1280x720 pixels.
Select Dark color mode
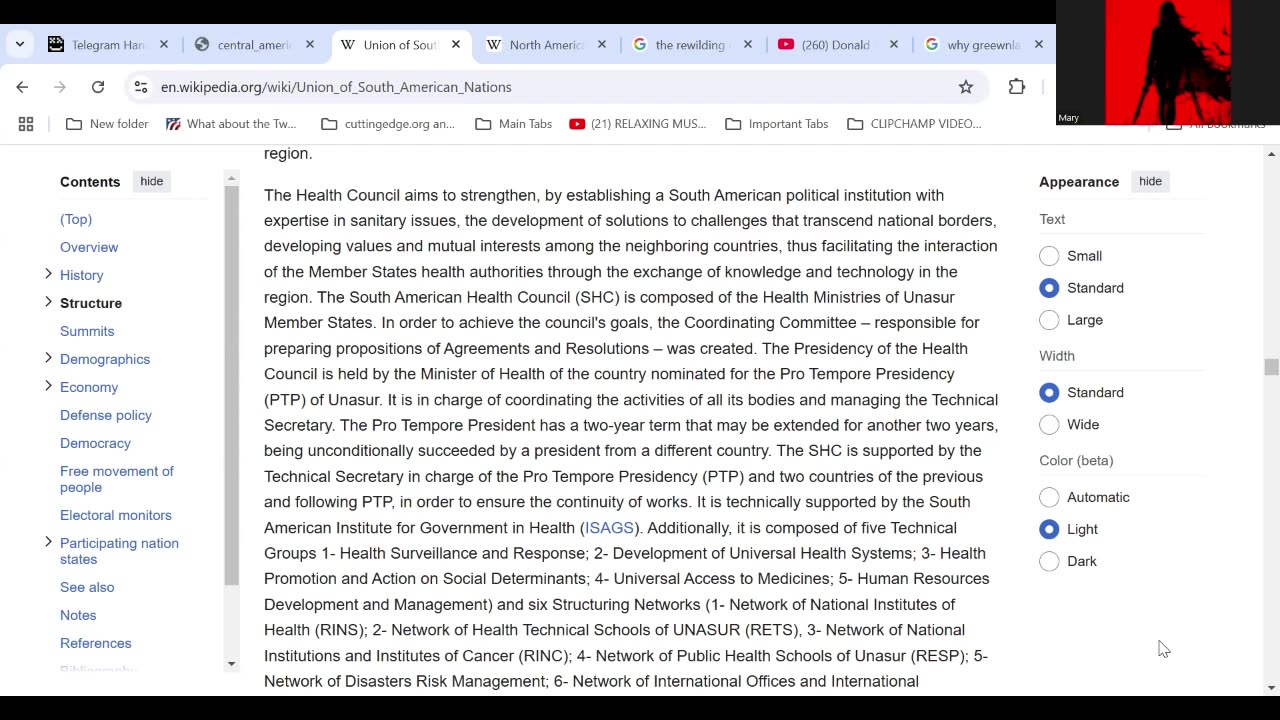pyautogui.click(x=1049, y=561)
